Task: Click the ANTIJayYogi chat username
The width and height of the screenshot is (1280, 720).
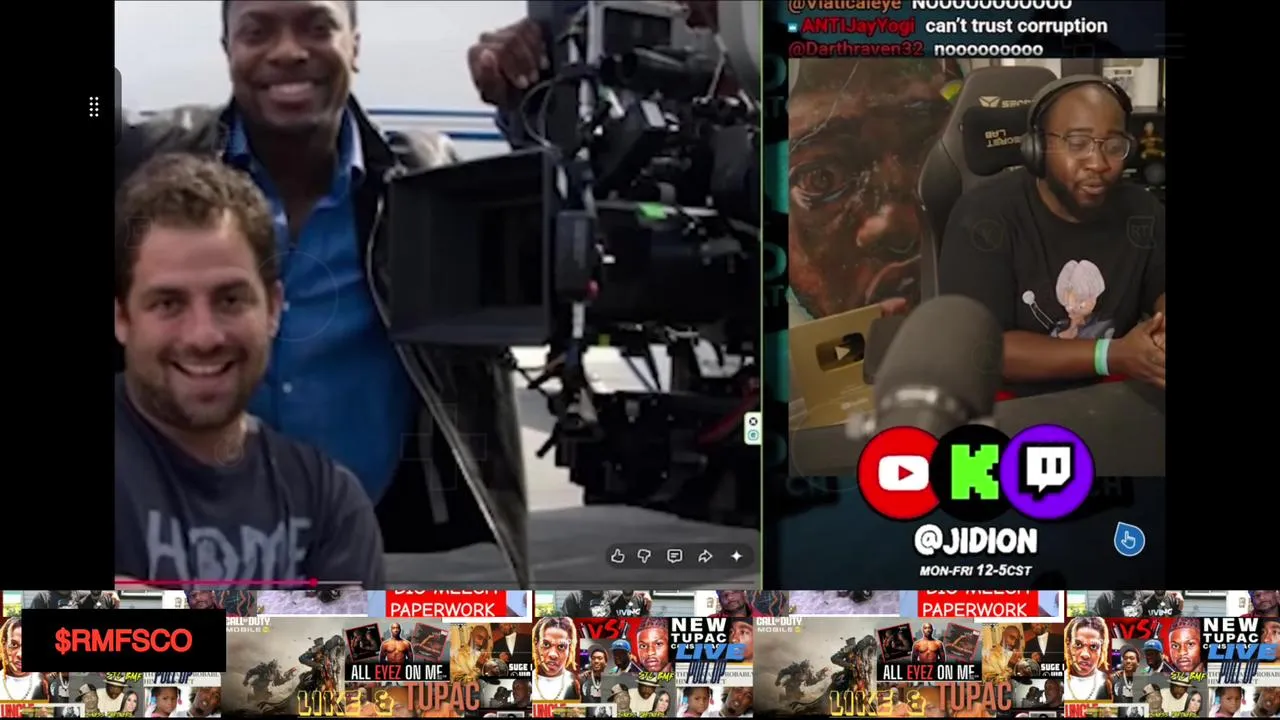Action: [x=858, y=26]
